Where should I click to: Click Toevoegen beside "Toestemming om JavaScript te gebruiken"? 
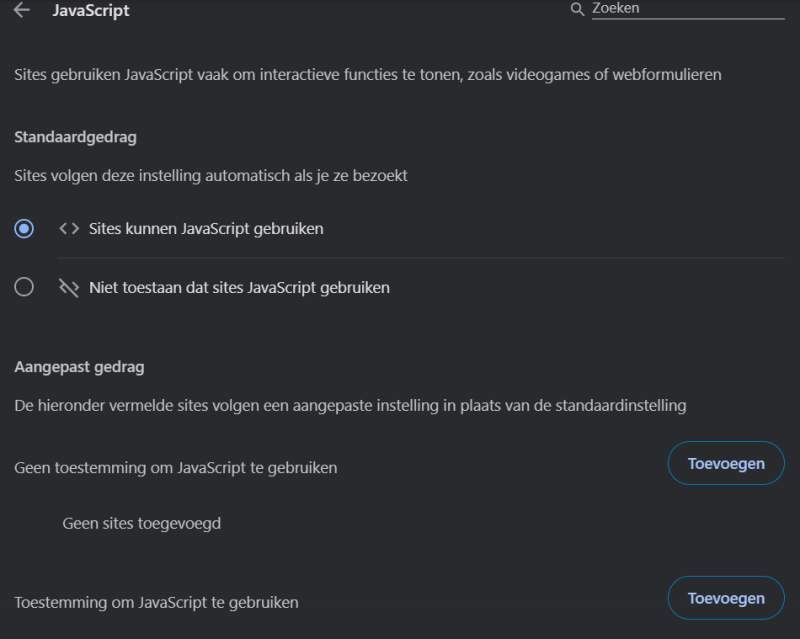tap(726, 598)
